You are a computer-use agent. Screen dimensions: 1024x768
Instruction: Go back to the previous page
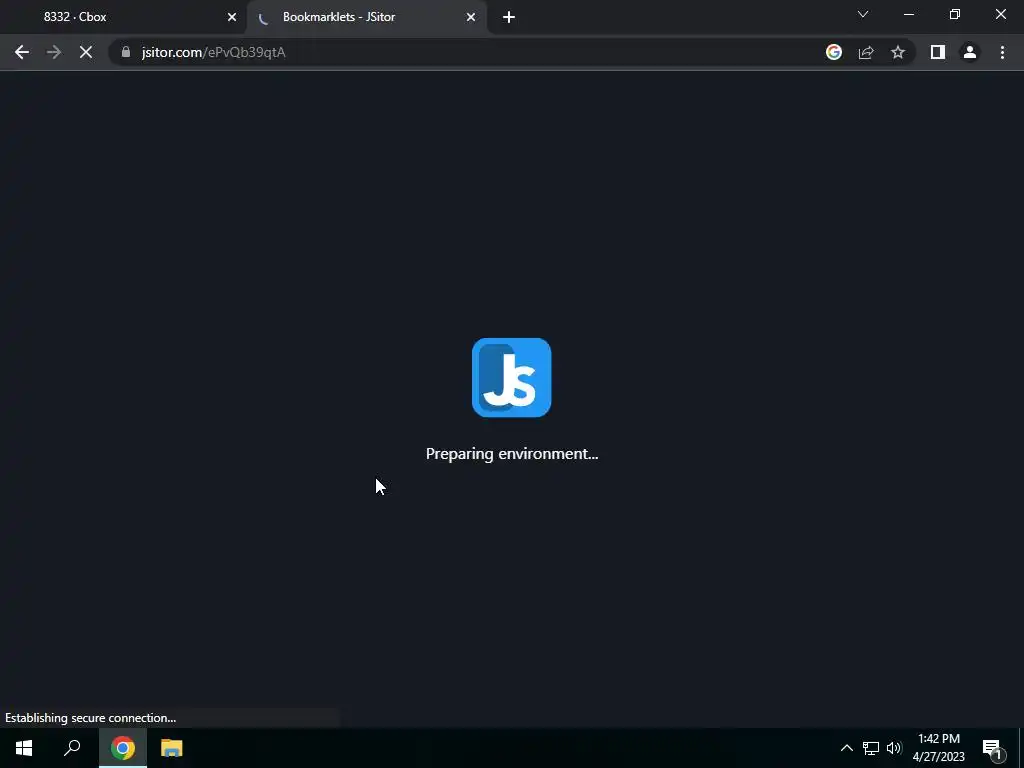[22, 52]
